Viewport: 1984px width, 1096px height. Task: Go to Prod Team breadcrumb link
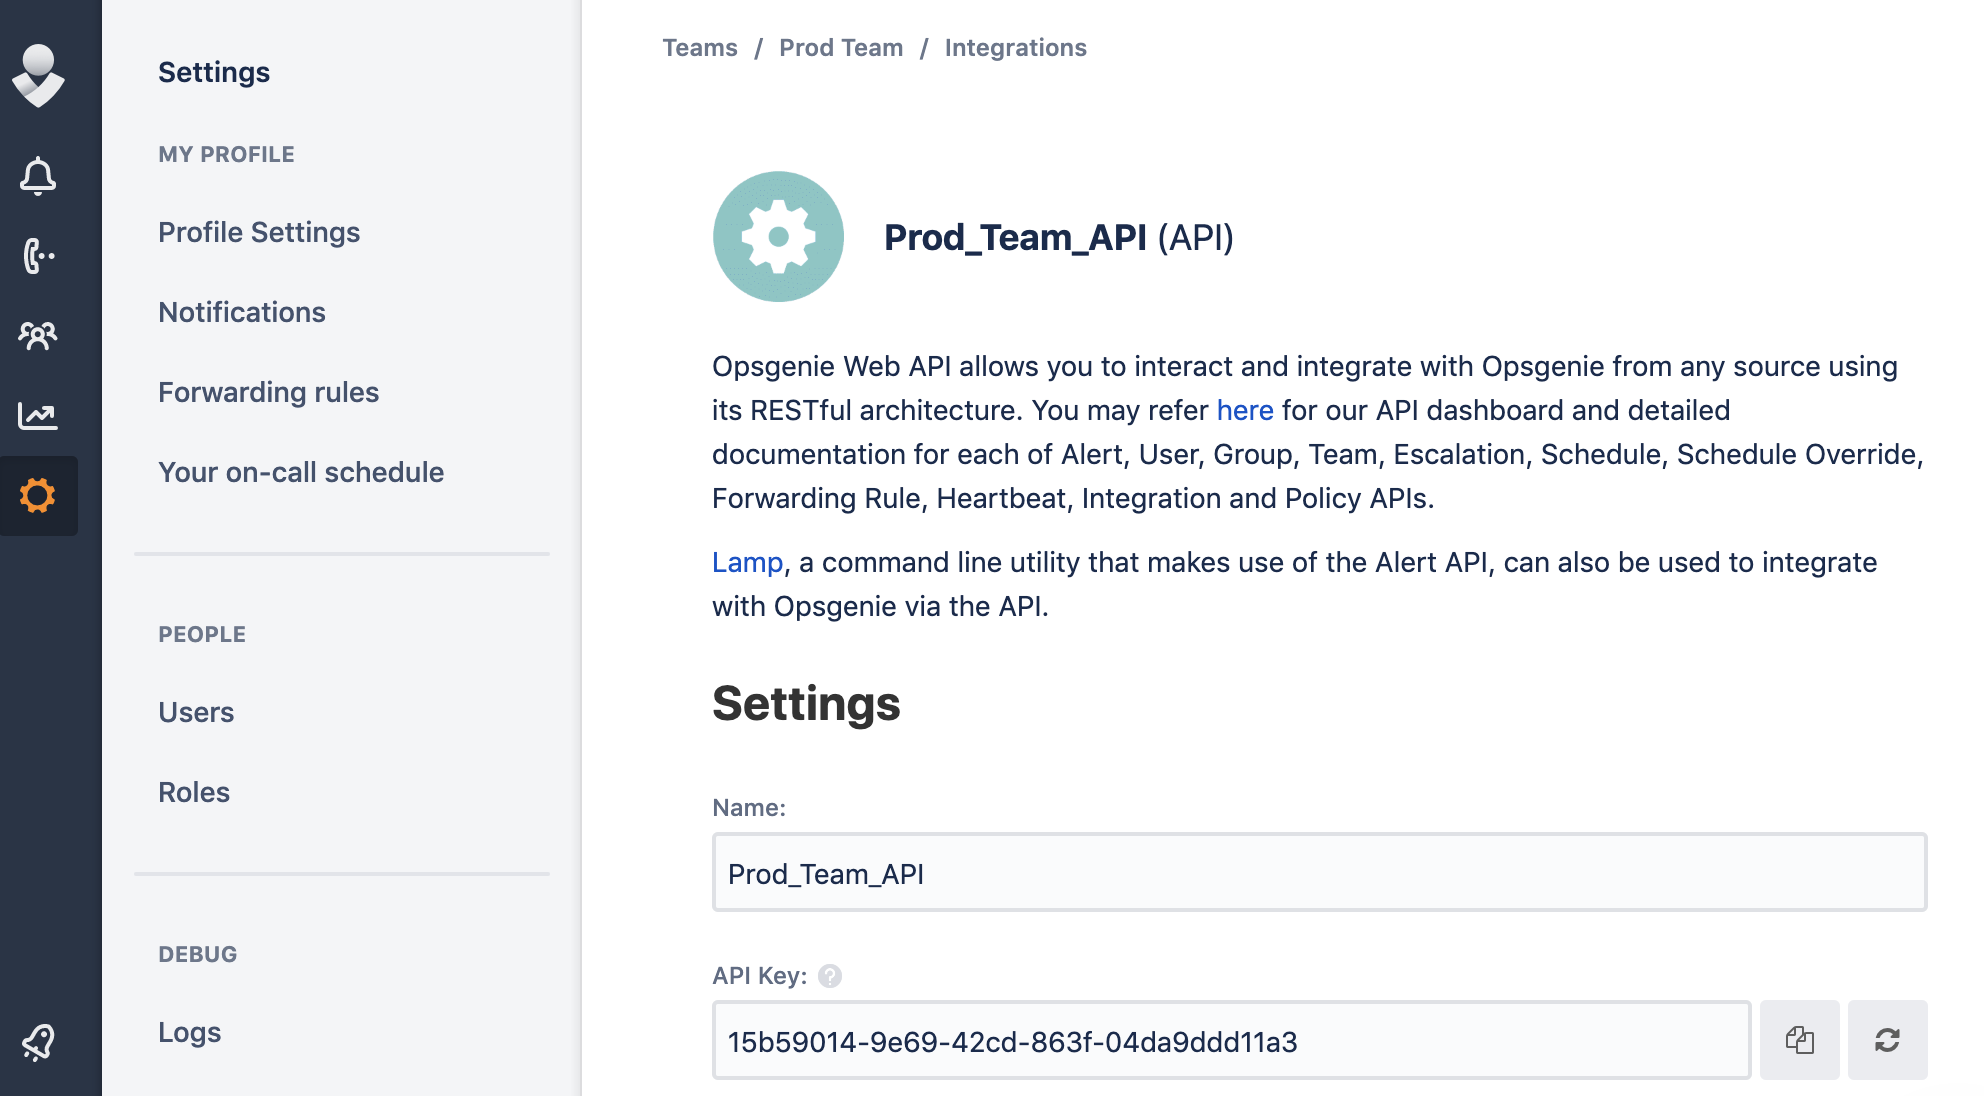[841, 48]
